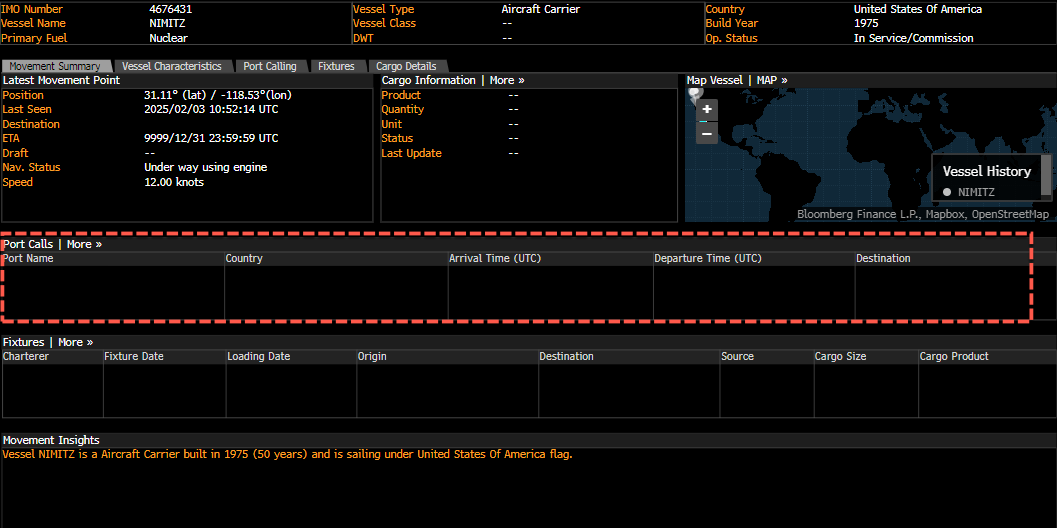1057x528 pixels.
Task: Open the Cargo Details tab
Action: [406, 66]
